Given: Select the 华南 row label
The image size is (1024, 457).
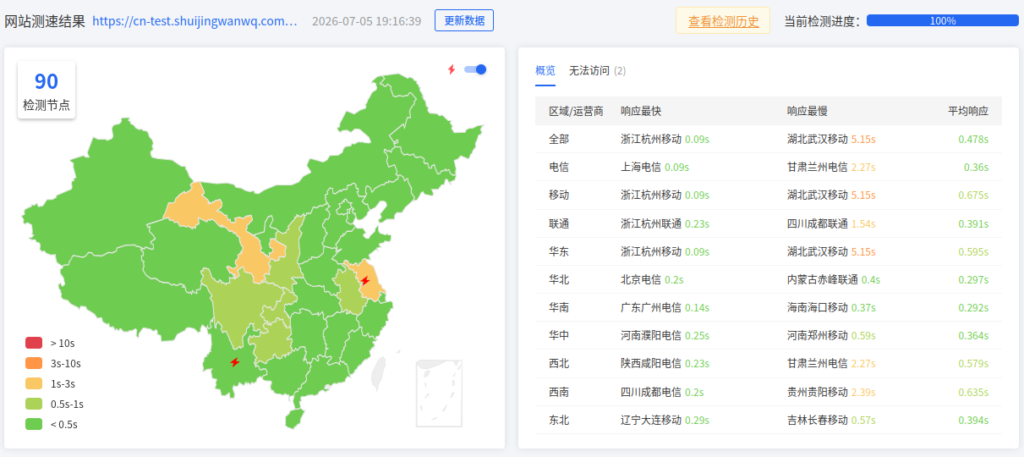Looking at the screenshot, I should 559,307.
